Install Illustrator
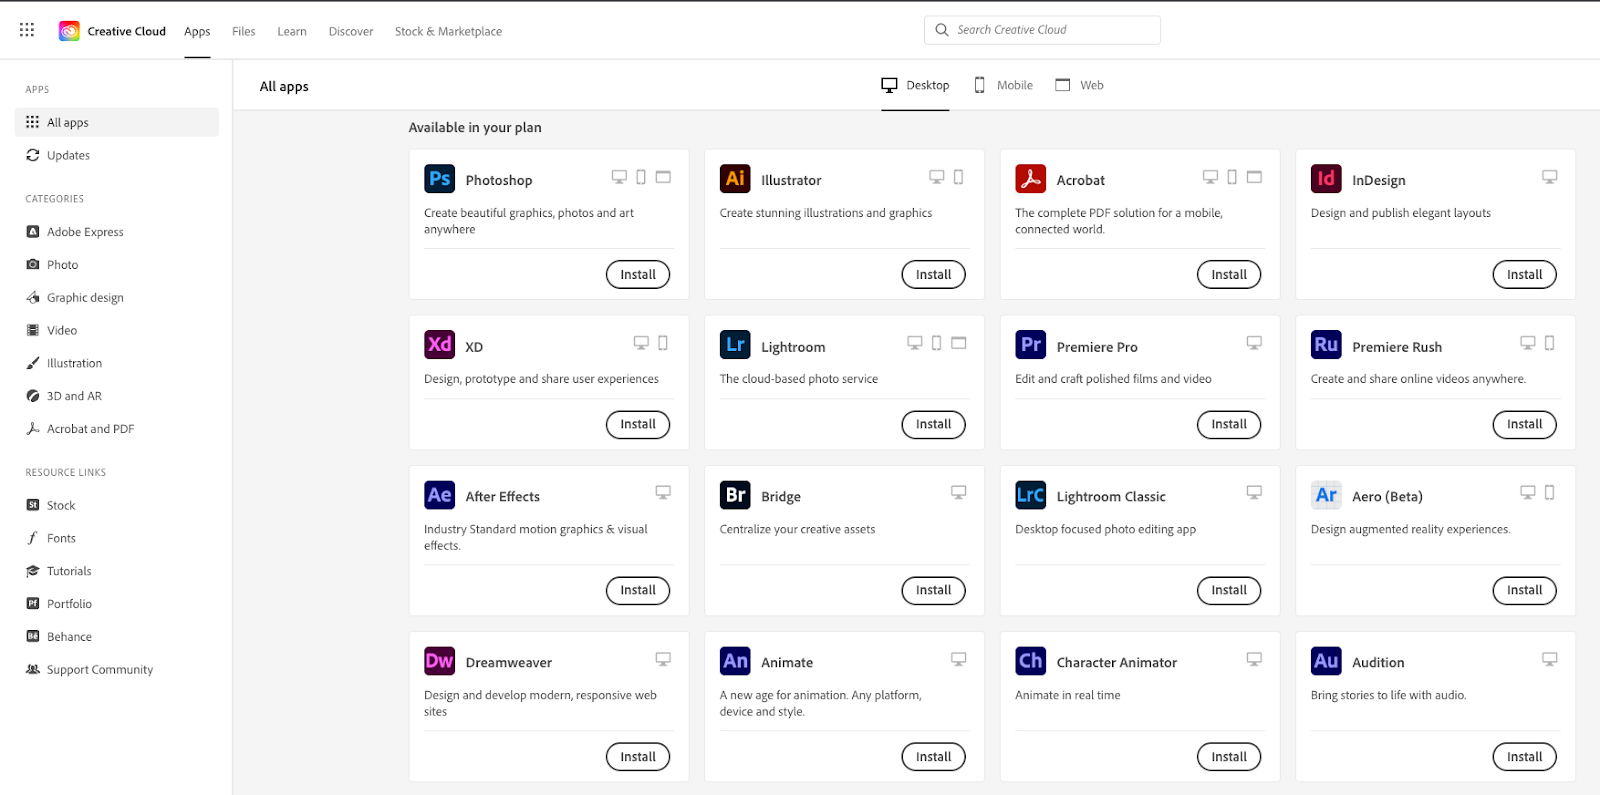Viewport: 1600px width, 795px height. point(933,275)
